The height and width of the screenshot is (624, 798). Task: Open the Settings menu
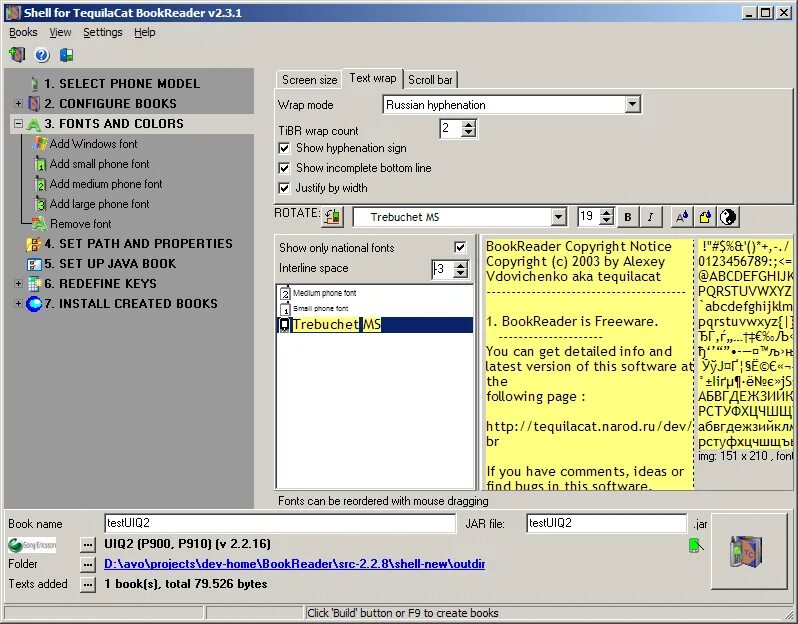tap(103, 32)
